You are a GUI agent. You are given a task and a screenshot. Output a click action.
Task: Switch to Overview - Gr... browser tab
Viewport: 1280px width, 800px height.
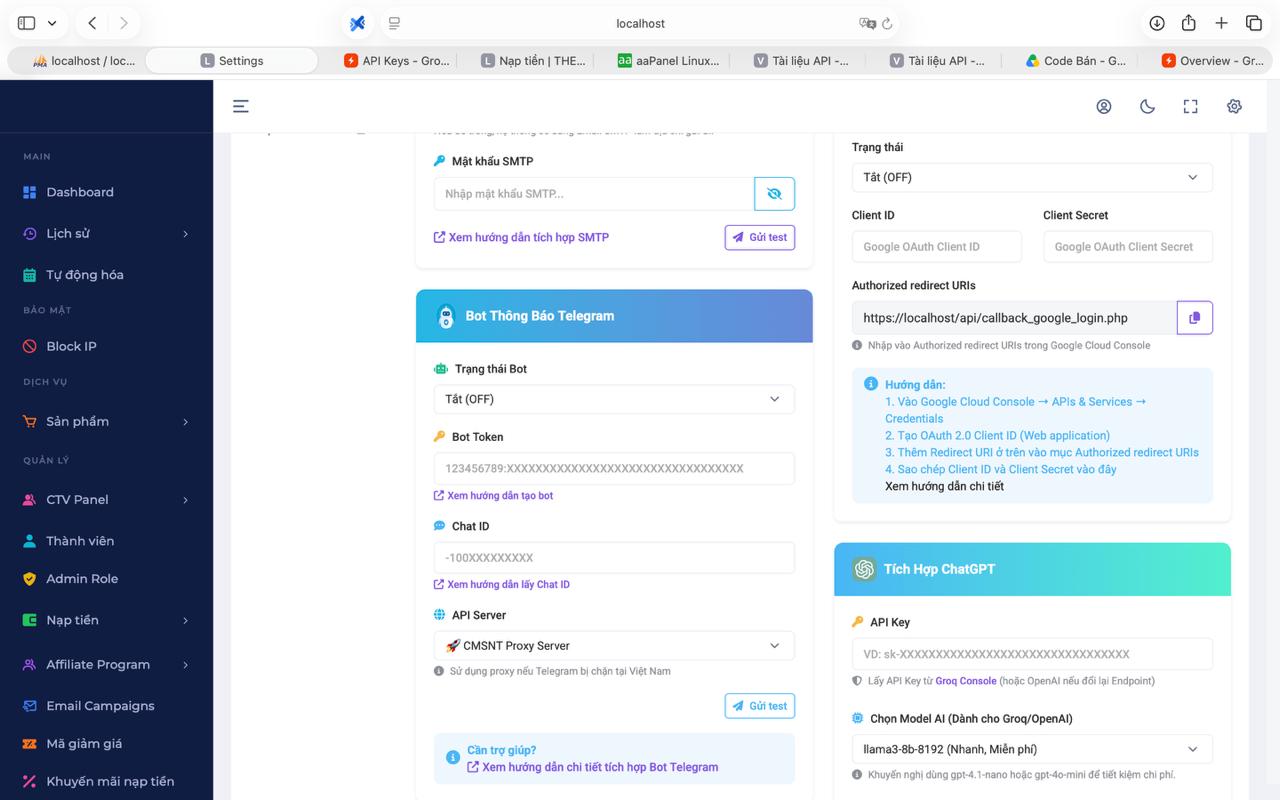[x=1212, y=61]
